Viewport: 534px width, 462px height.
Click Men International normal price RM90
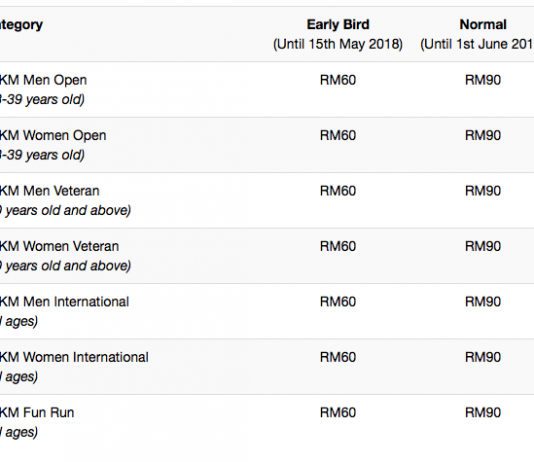(x=483, y=302)
